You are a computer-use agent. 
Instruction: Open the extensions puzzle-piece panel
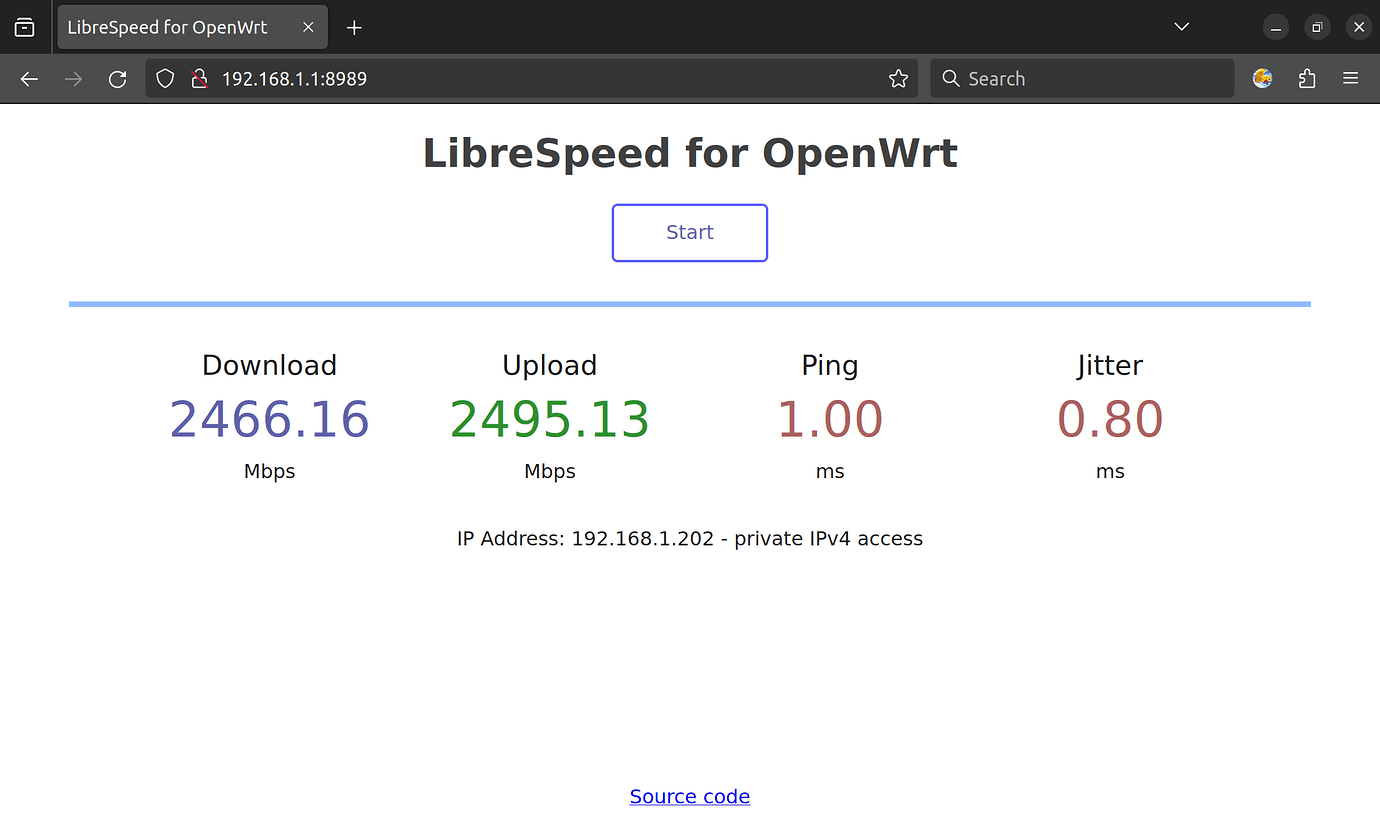[1307, 78]
